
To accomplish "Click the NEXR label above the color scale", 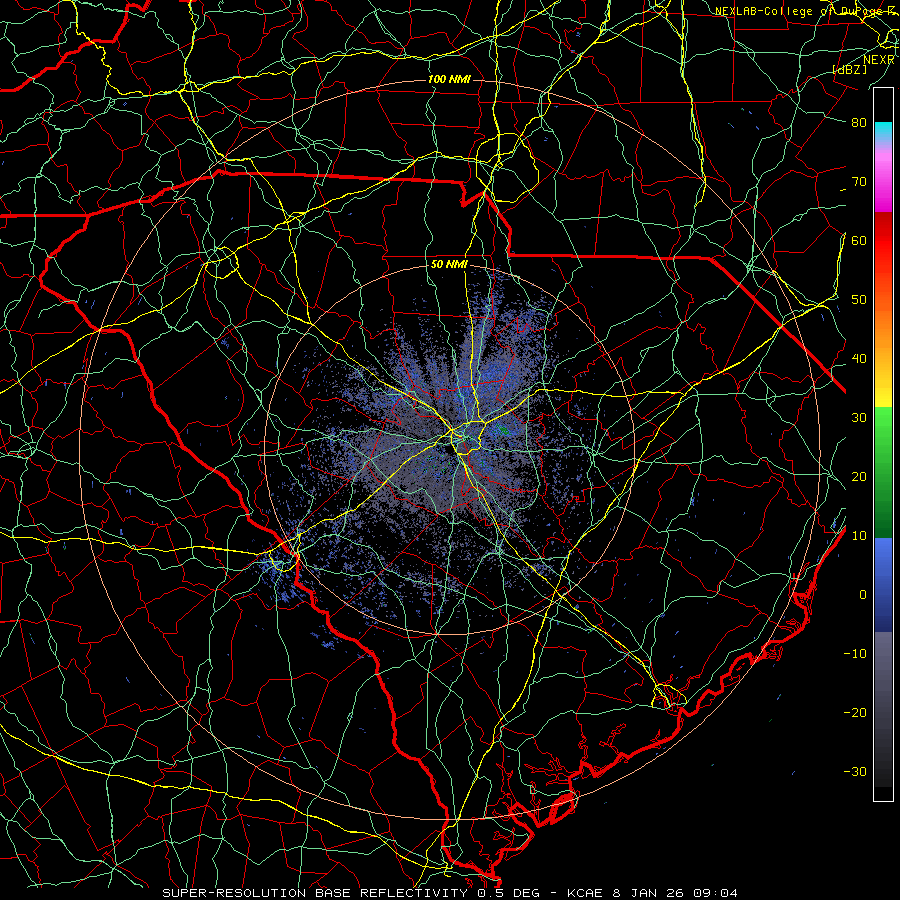I will point(878,60).
